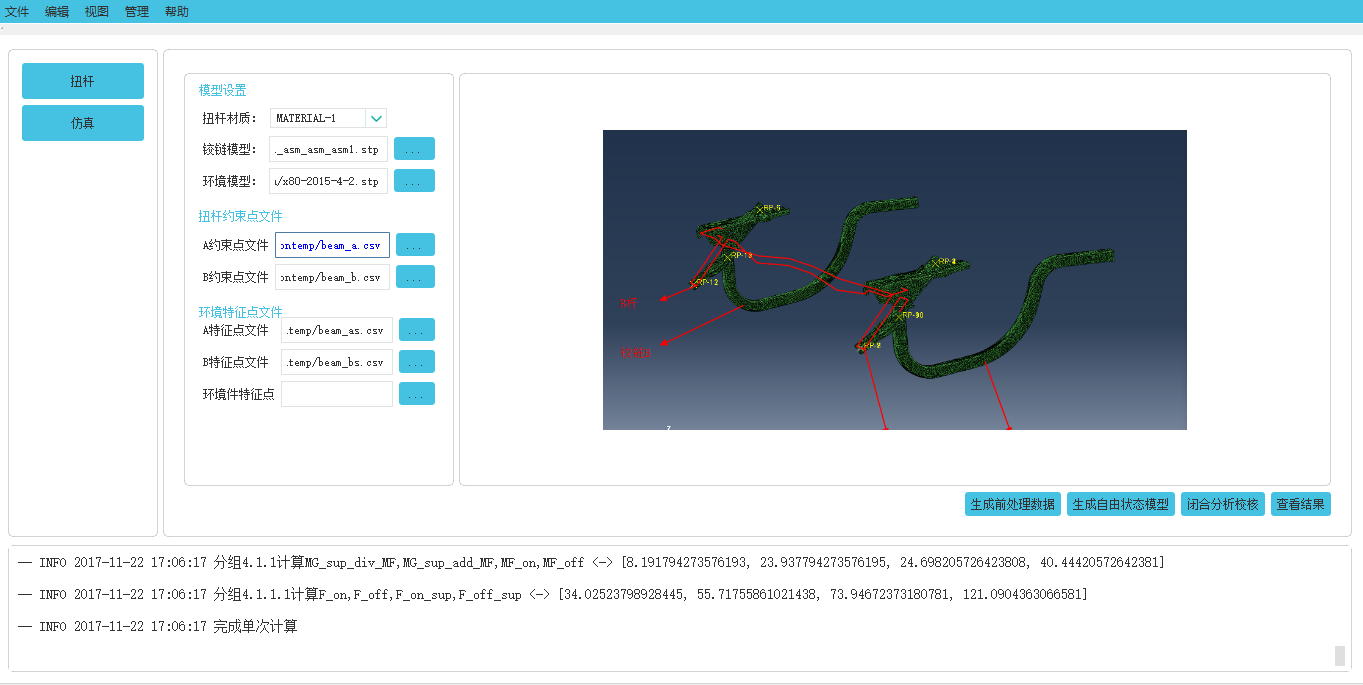Click the 生成自由状态模型 button
The height and width of the screenshot is (685, 1363).
tap(1120, 504)
